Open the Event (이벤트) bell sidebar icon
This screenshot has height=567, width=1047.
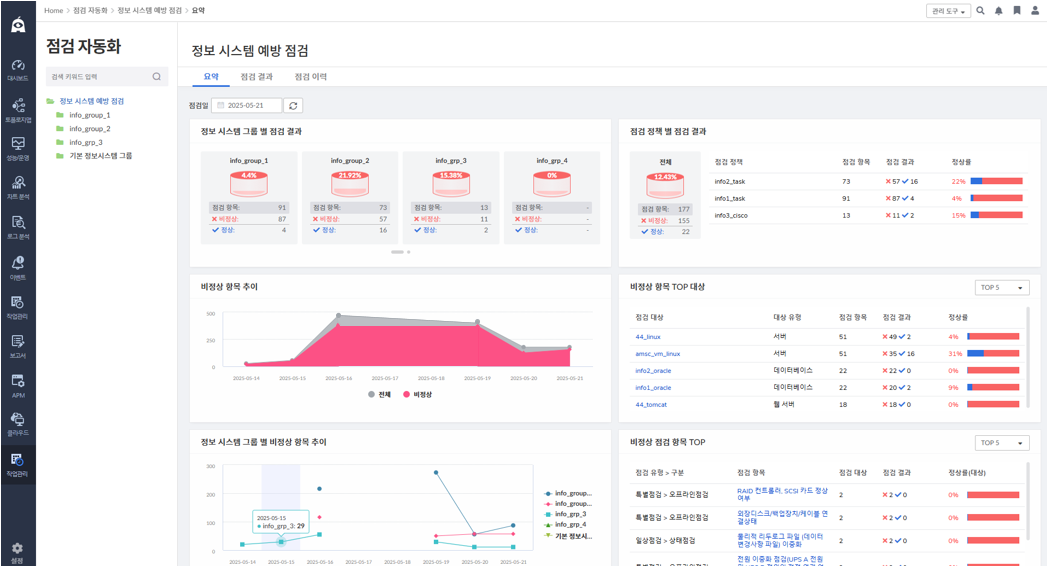18,267
